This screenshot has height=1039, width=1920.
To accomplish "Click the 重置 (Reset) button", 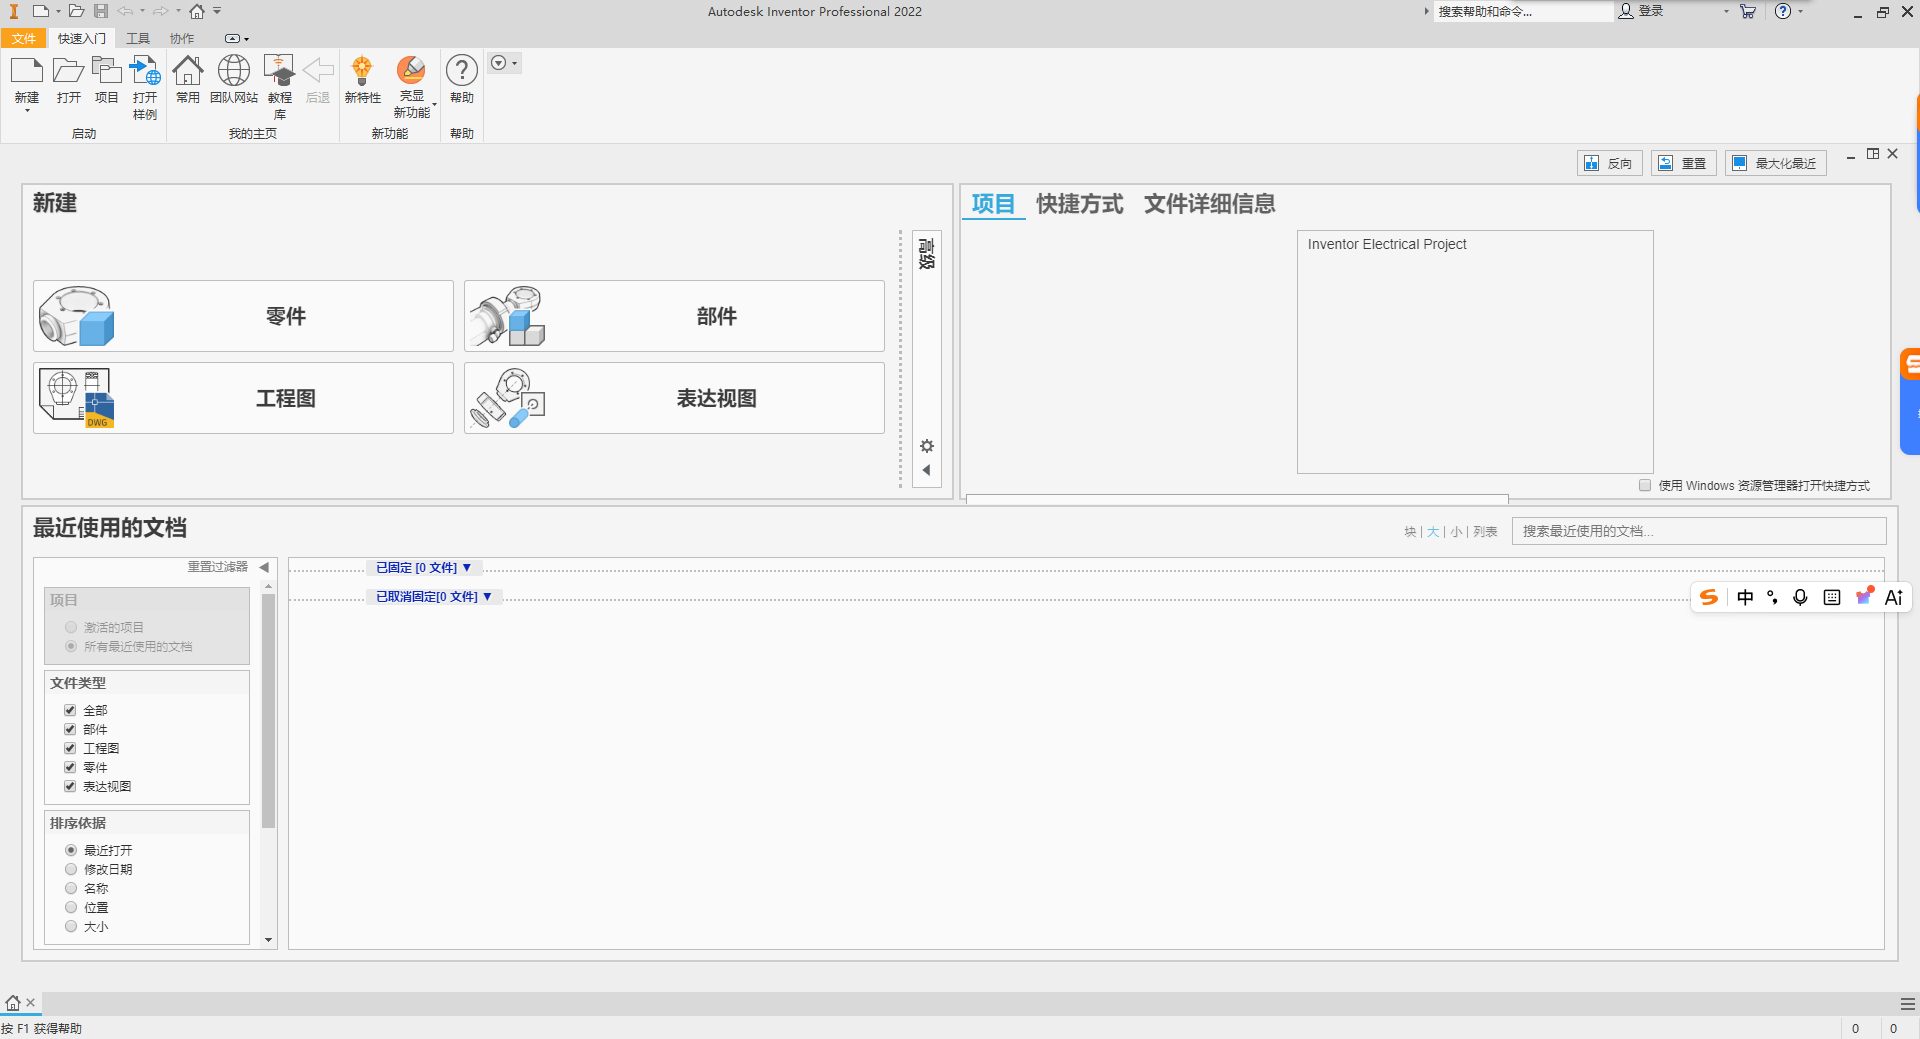I will pos(1683,162).
